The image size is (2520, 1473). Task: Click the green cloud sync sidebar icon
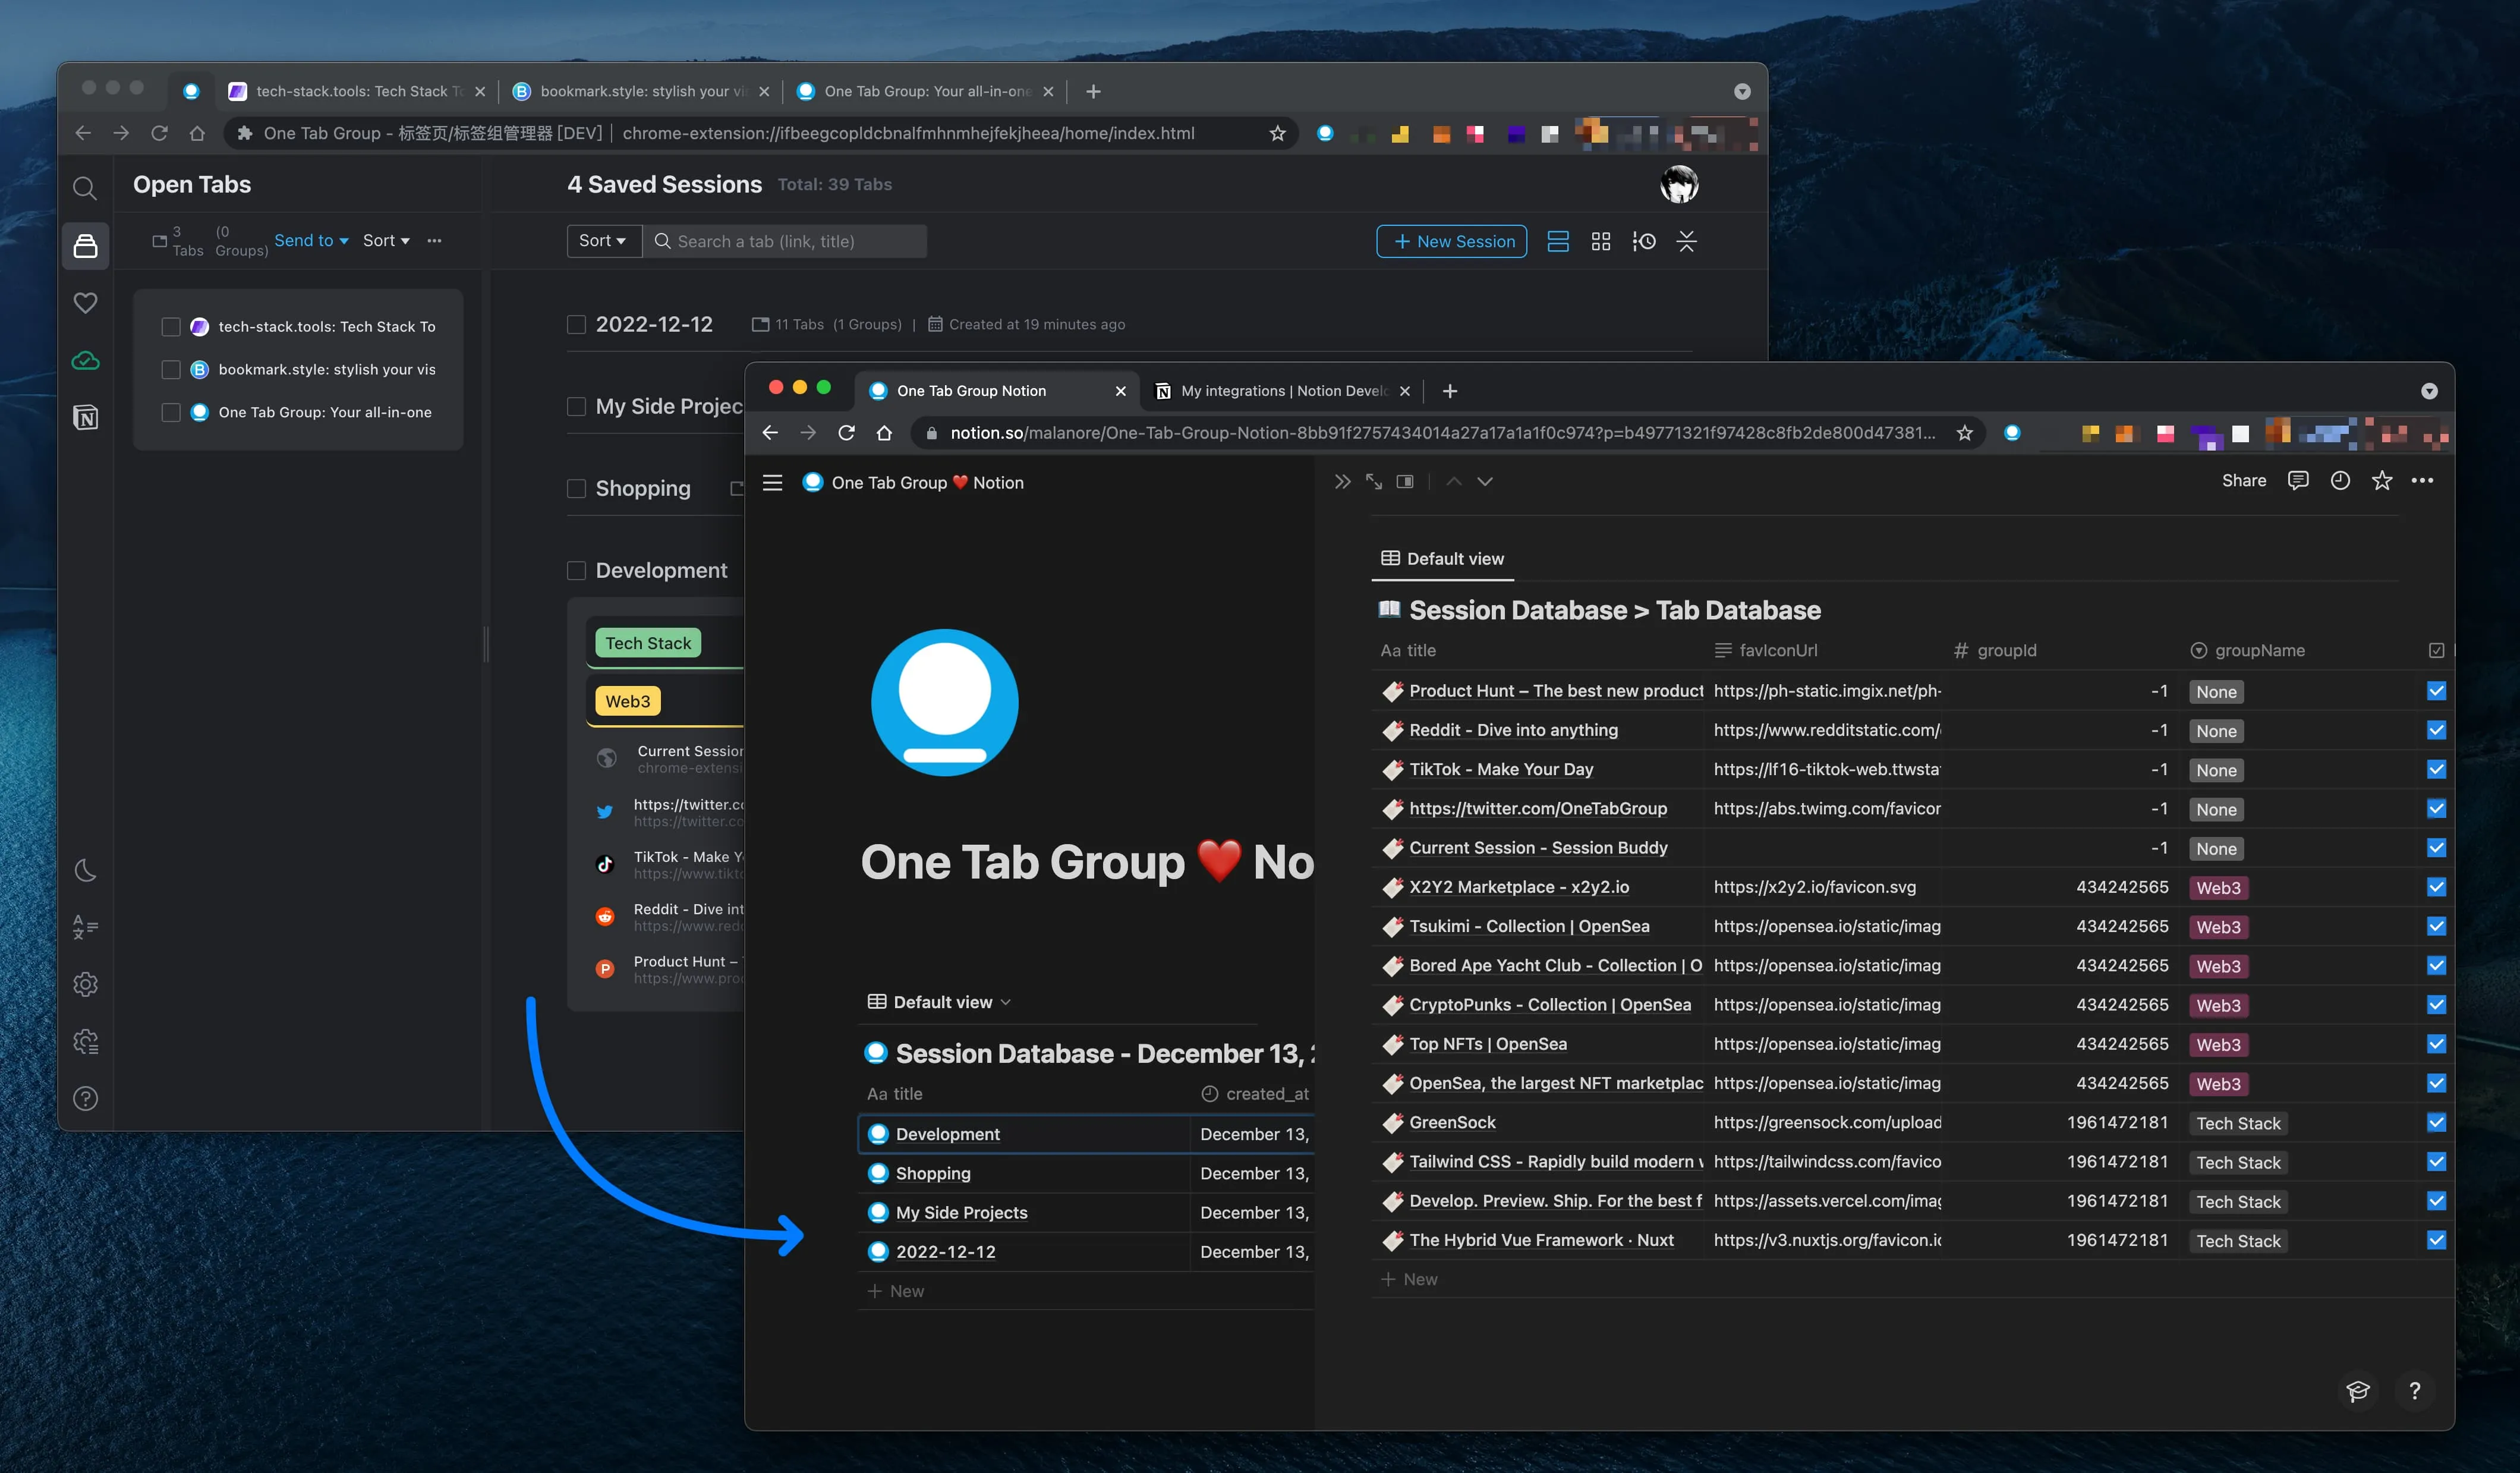[x=85, y=361]
